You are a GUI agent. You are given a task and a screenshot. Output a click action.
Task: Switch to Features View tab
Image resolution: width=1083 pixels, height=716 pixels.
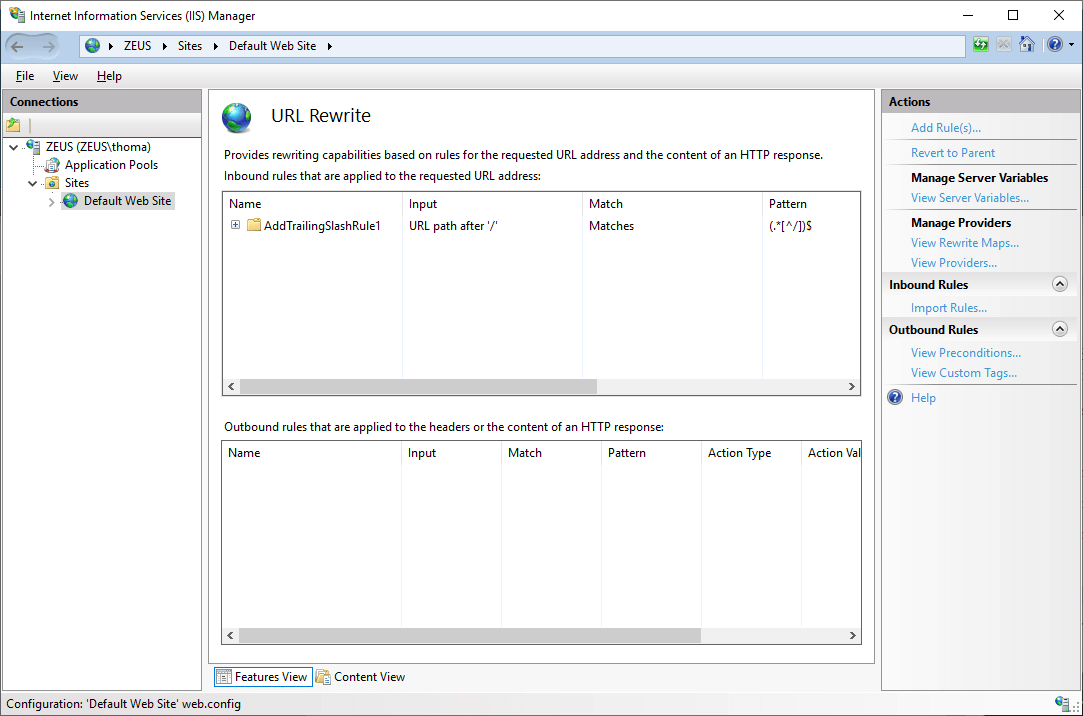(263, 677)
